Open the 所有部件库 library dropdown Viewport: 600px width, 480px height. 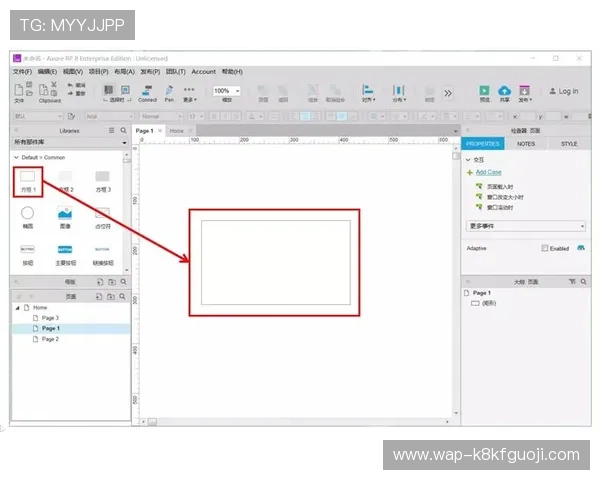pyautogui.click(x=70, y=143)
